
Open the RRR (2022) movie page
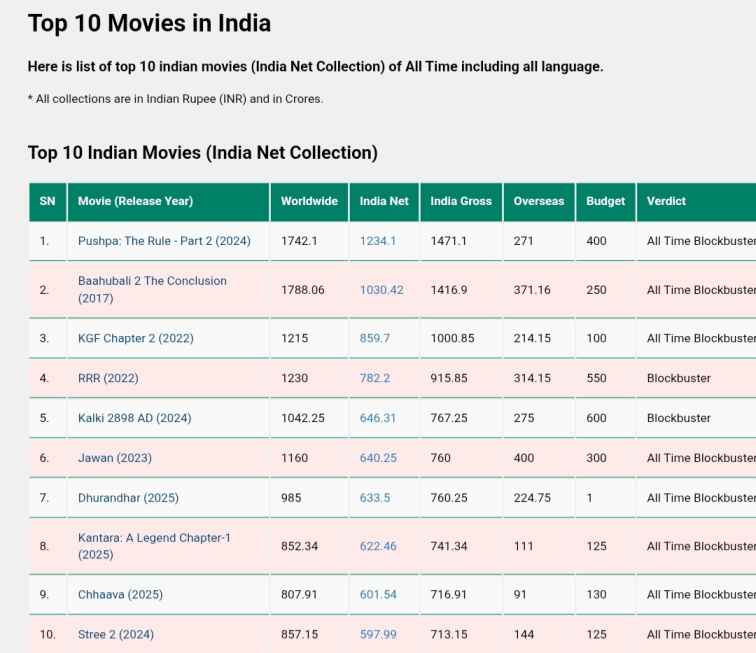click(108, 378)
